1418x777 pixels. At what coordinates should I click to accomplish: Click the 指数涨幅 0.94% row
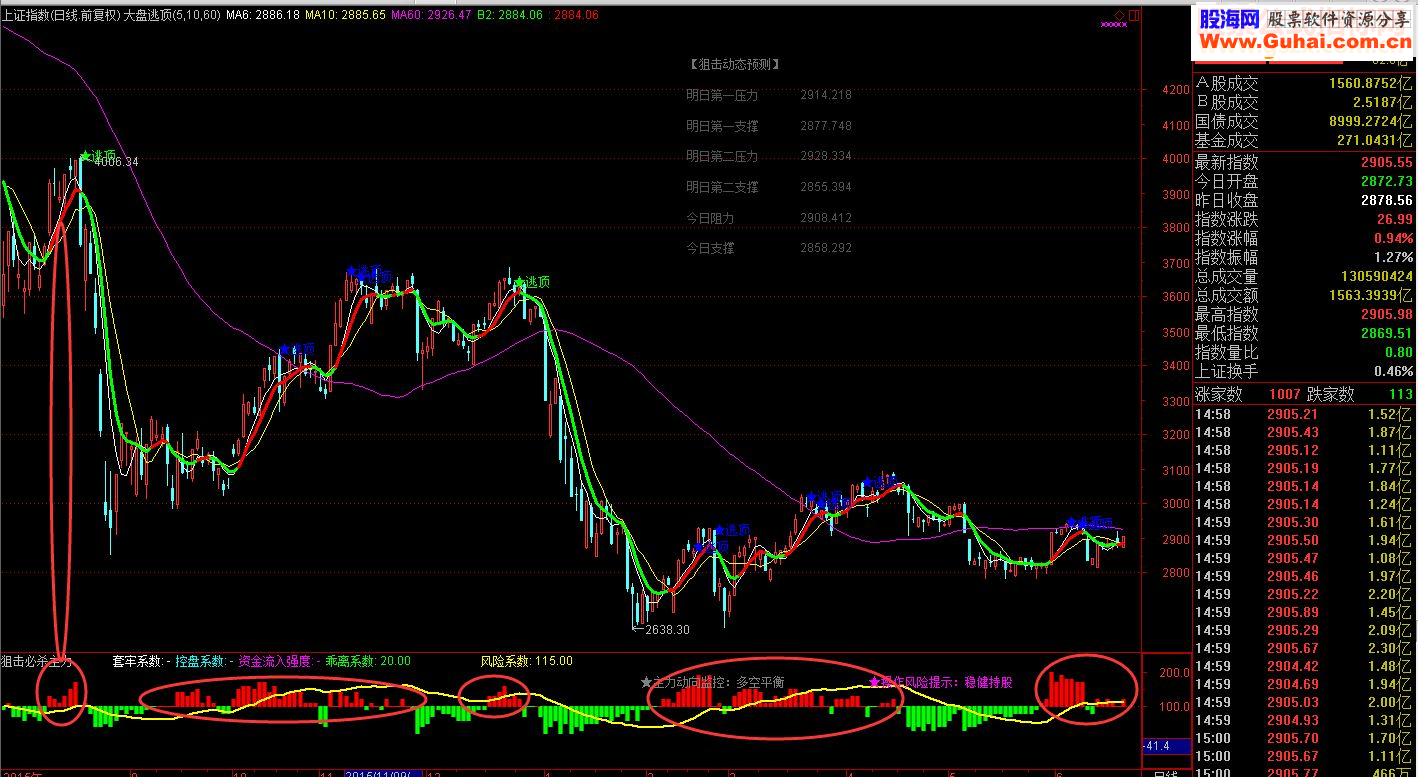(1304, 238)
